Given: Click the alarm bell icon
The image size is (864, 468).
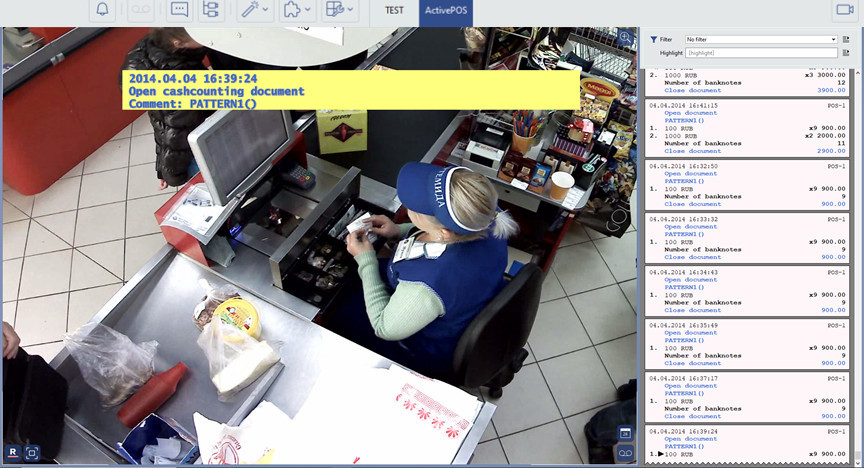Looking at the screenshot, I should tap(103, 10).
